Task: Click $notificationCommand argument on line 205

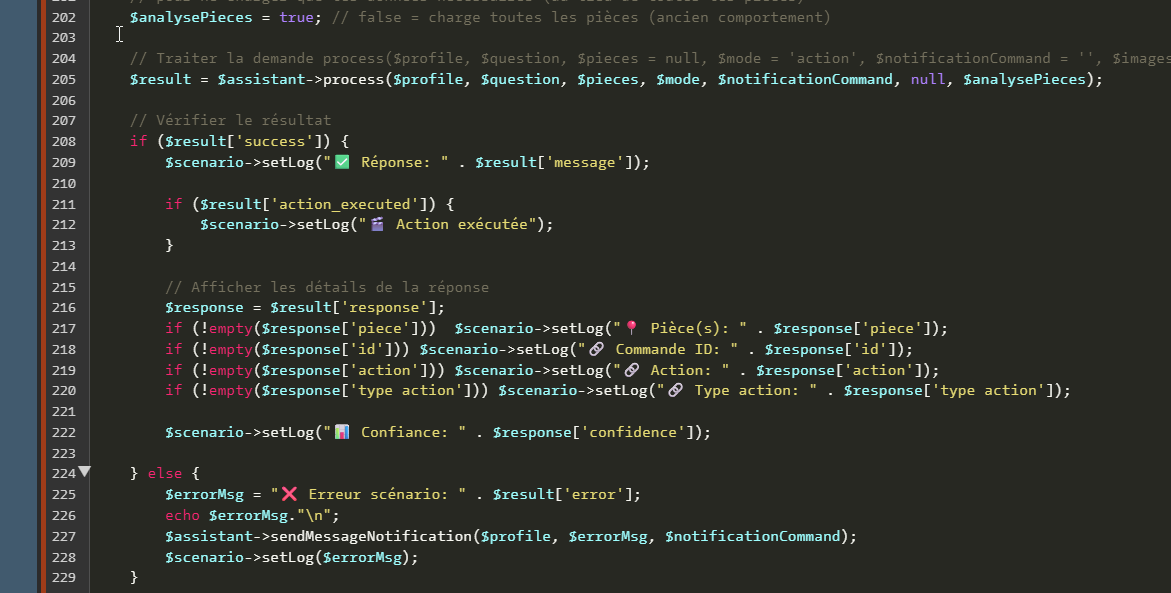Action: click(x=805, y=79)
